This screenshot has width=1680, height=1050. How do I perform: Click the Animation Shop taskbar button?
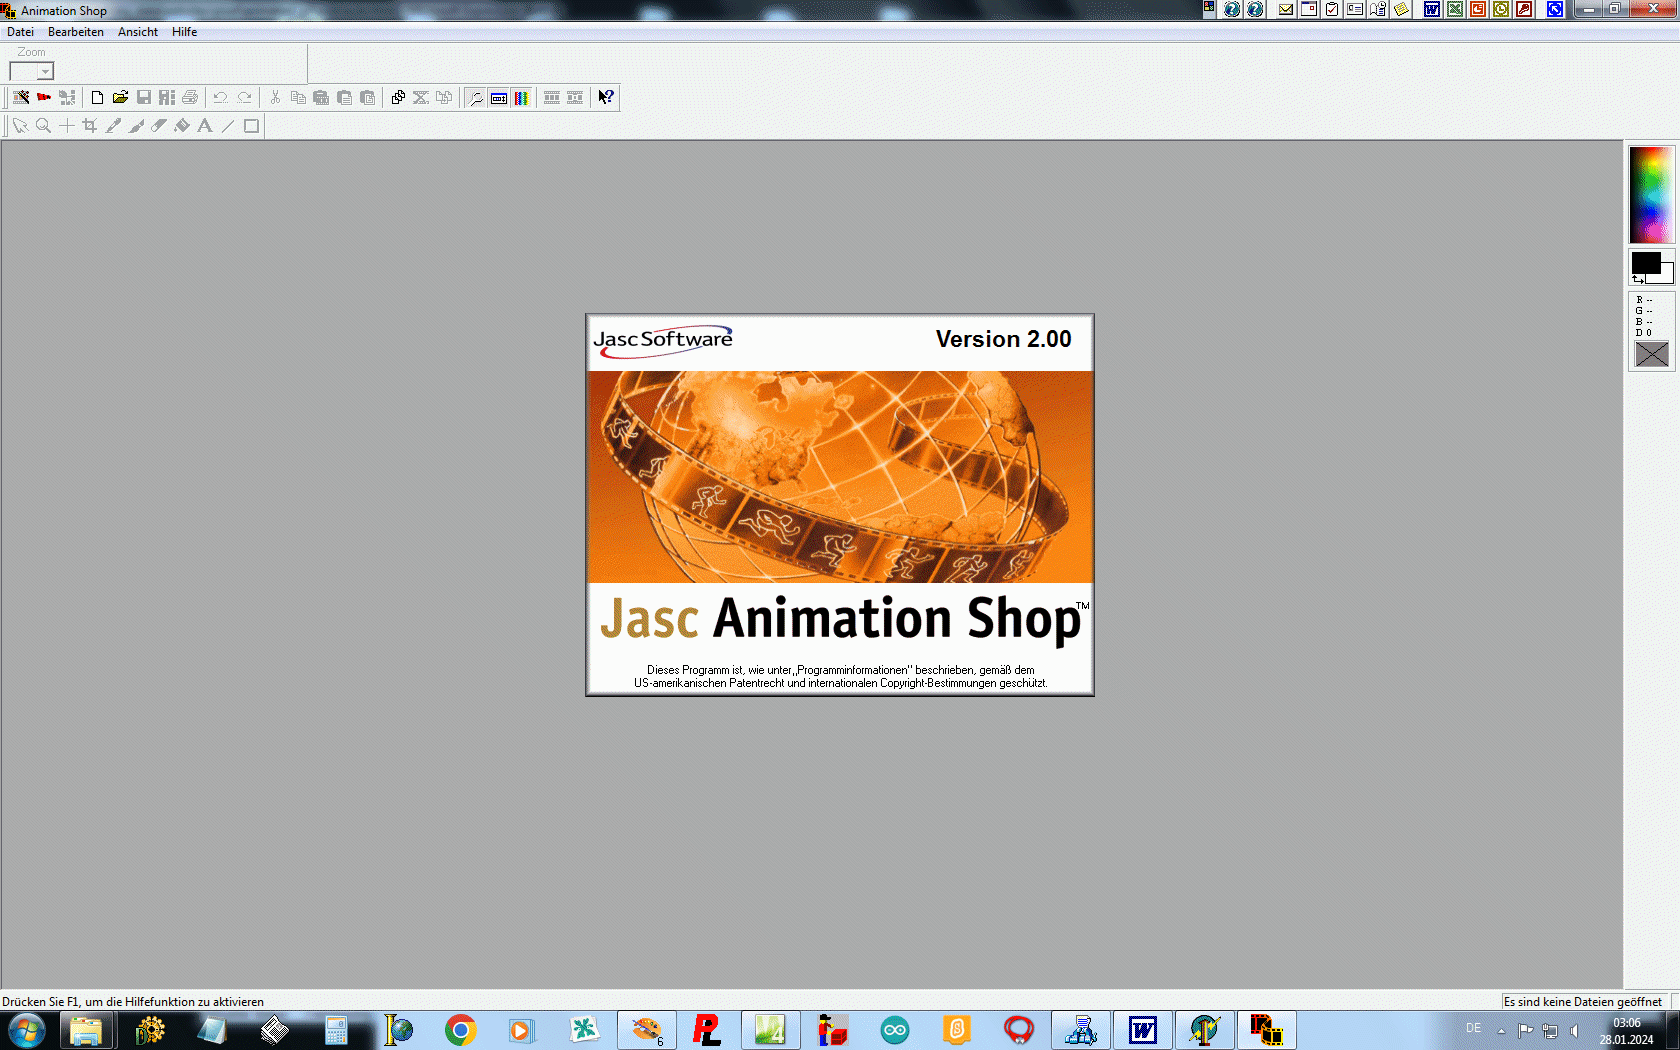click(1267, 1030)
